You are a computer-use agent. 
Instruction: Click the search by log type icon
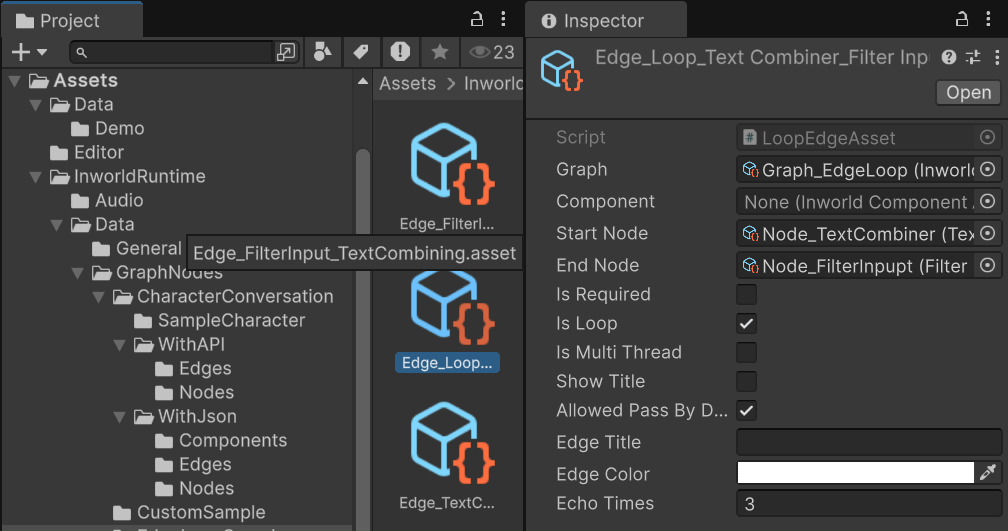pos(400,52)
